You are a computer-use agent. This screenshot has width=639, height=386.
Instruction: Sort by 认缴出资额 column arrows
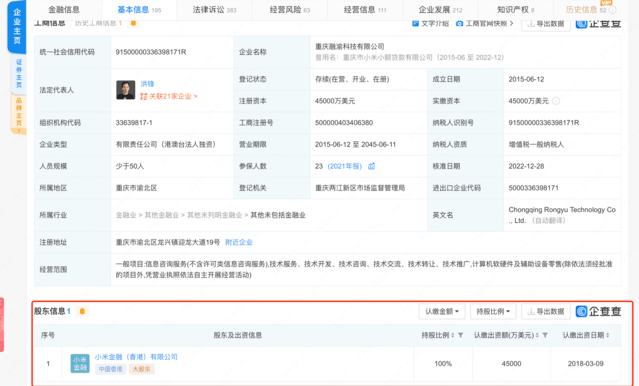(537, 335)
